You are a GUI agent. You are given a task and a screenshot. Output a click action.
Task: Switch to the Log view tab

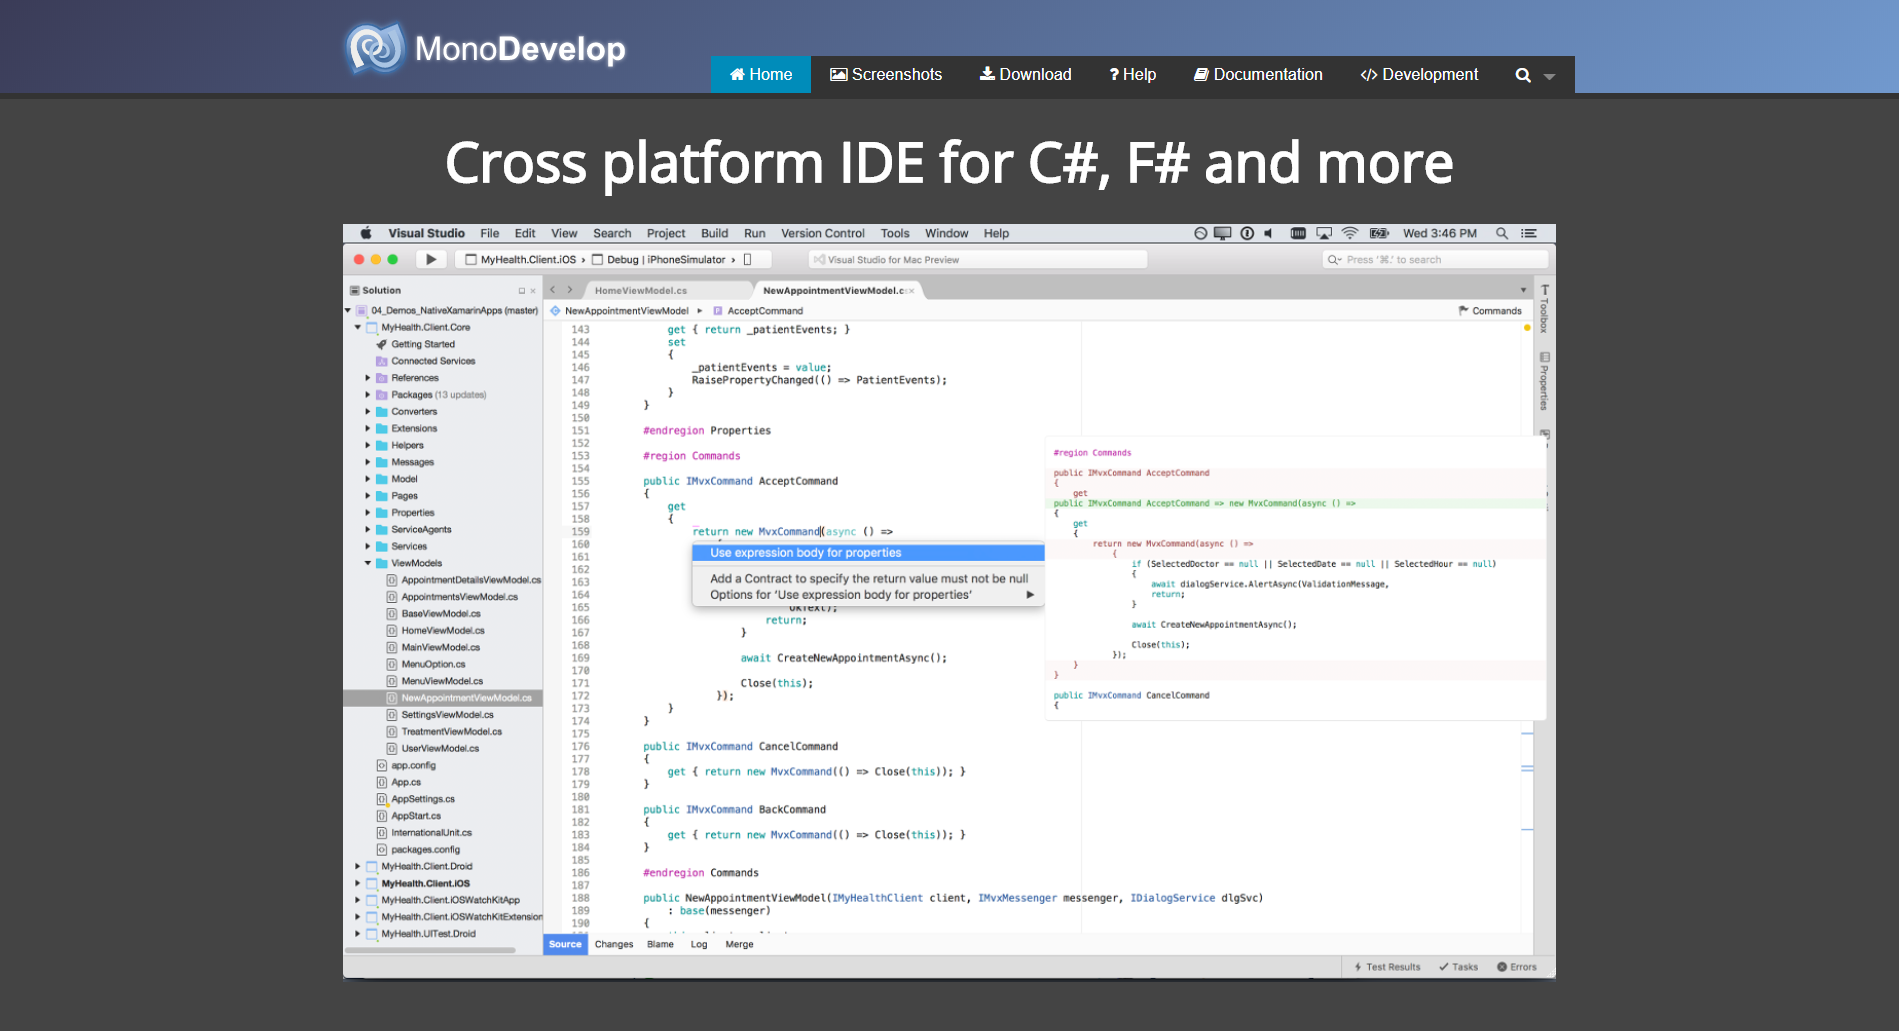point(699,944)
